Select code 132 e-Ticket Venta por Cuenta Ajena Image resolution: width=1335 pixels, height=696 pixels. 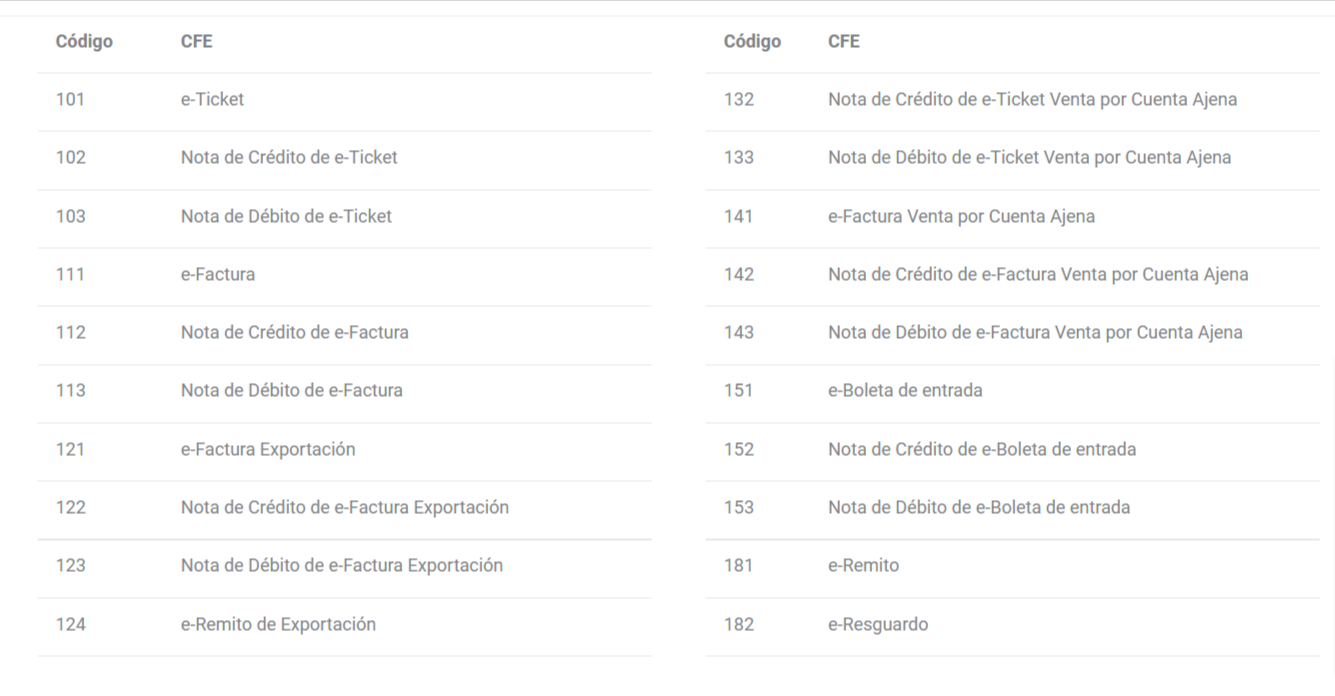(1013, 100)
